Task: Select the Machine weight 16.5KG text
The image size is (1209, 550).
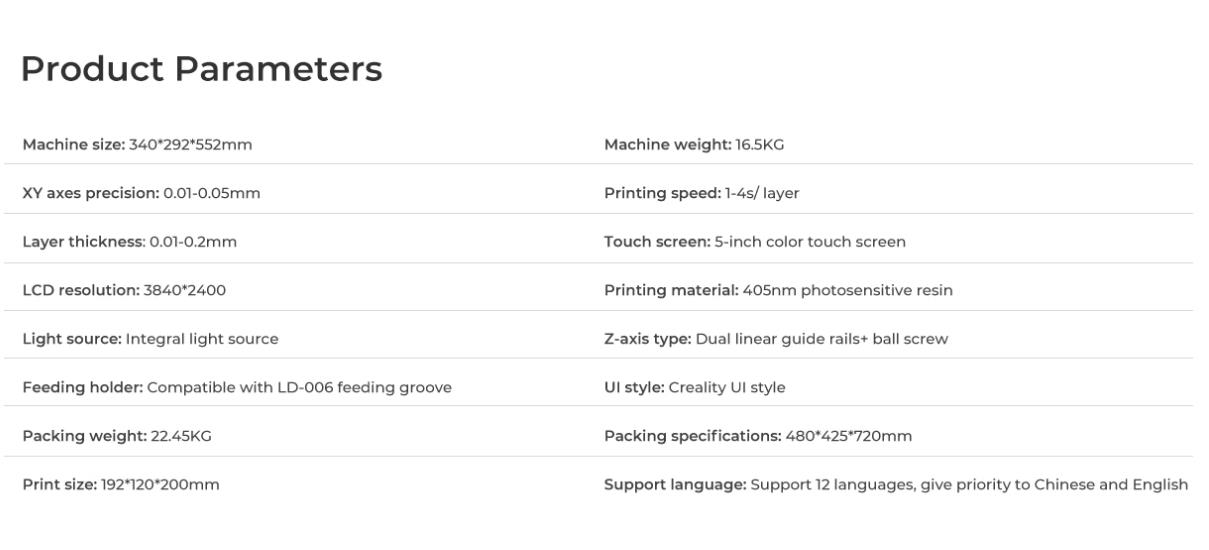Action: click(694, 145)
